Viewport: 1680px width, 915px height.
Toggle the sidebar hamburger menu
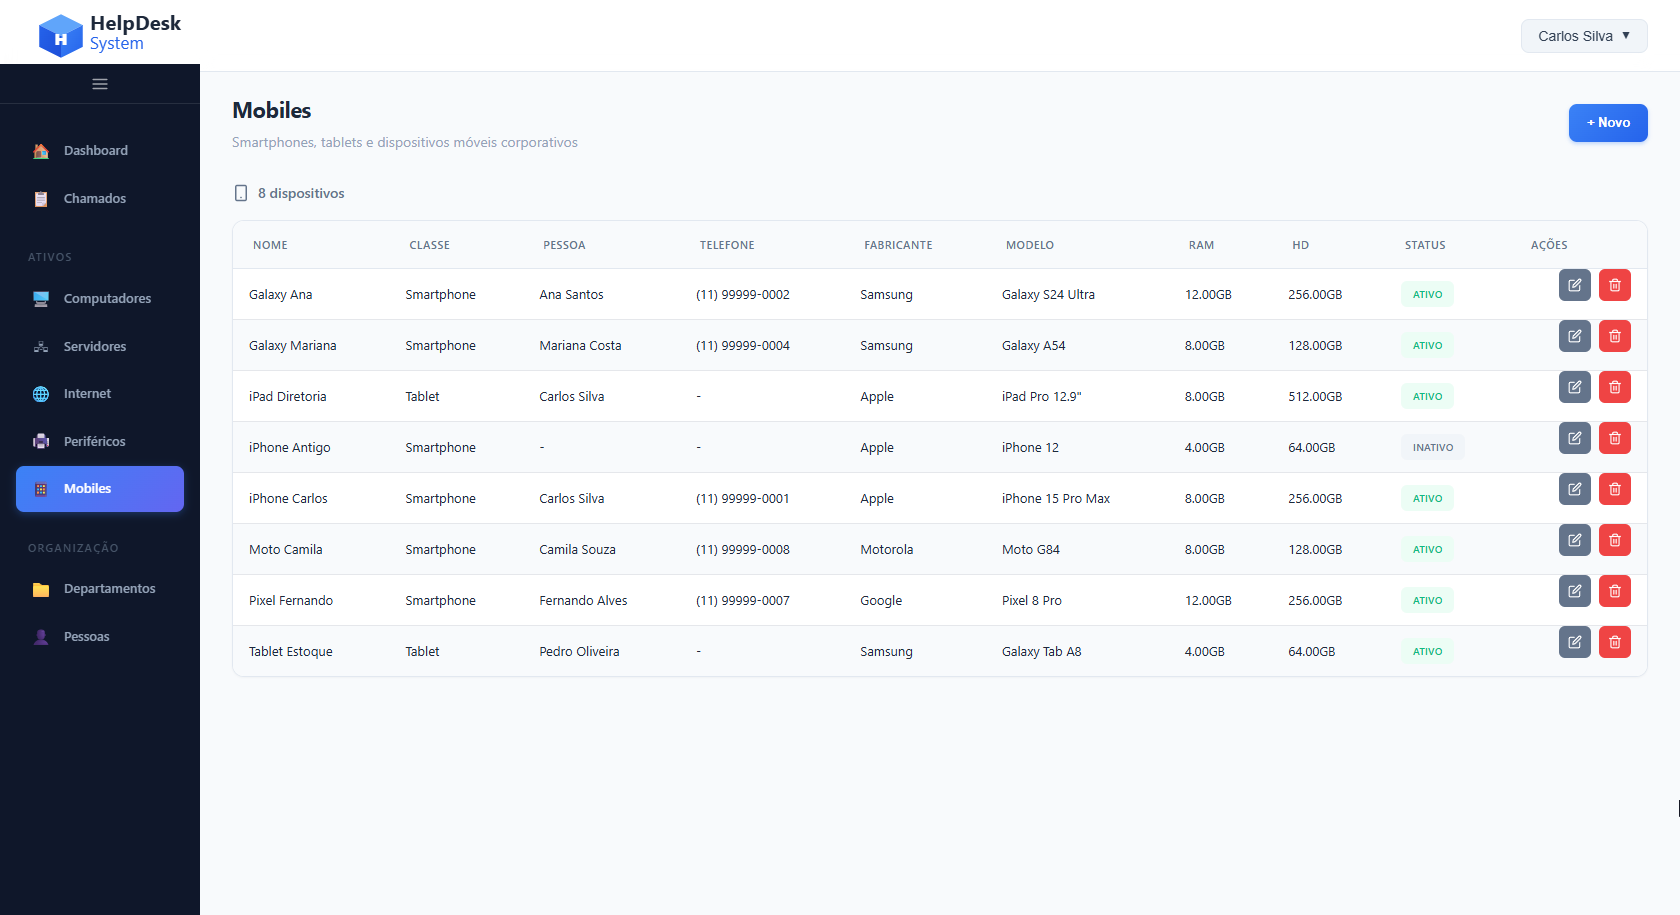point(100,84)
